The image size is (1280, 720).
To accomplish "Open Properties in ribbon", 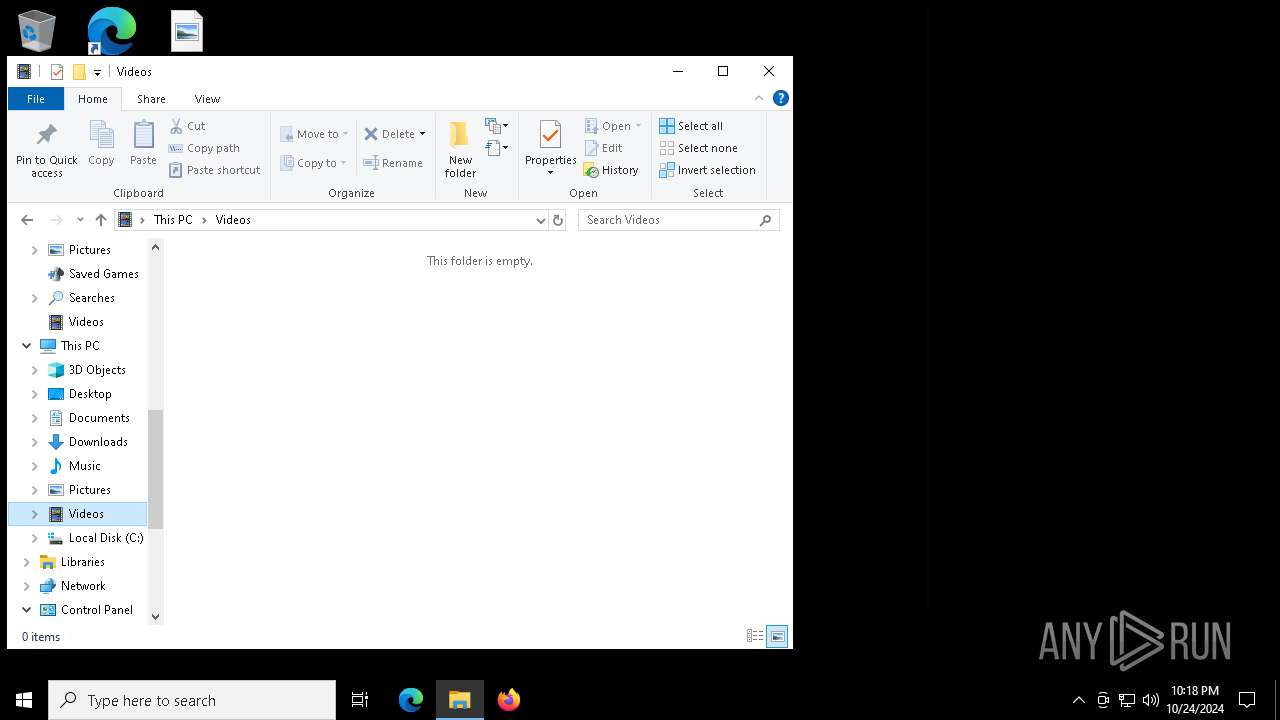I will coord(550,148).
